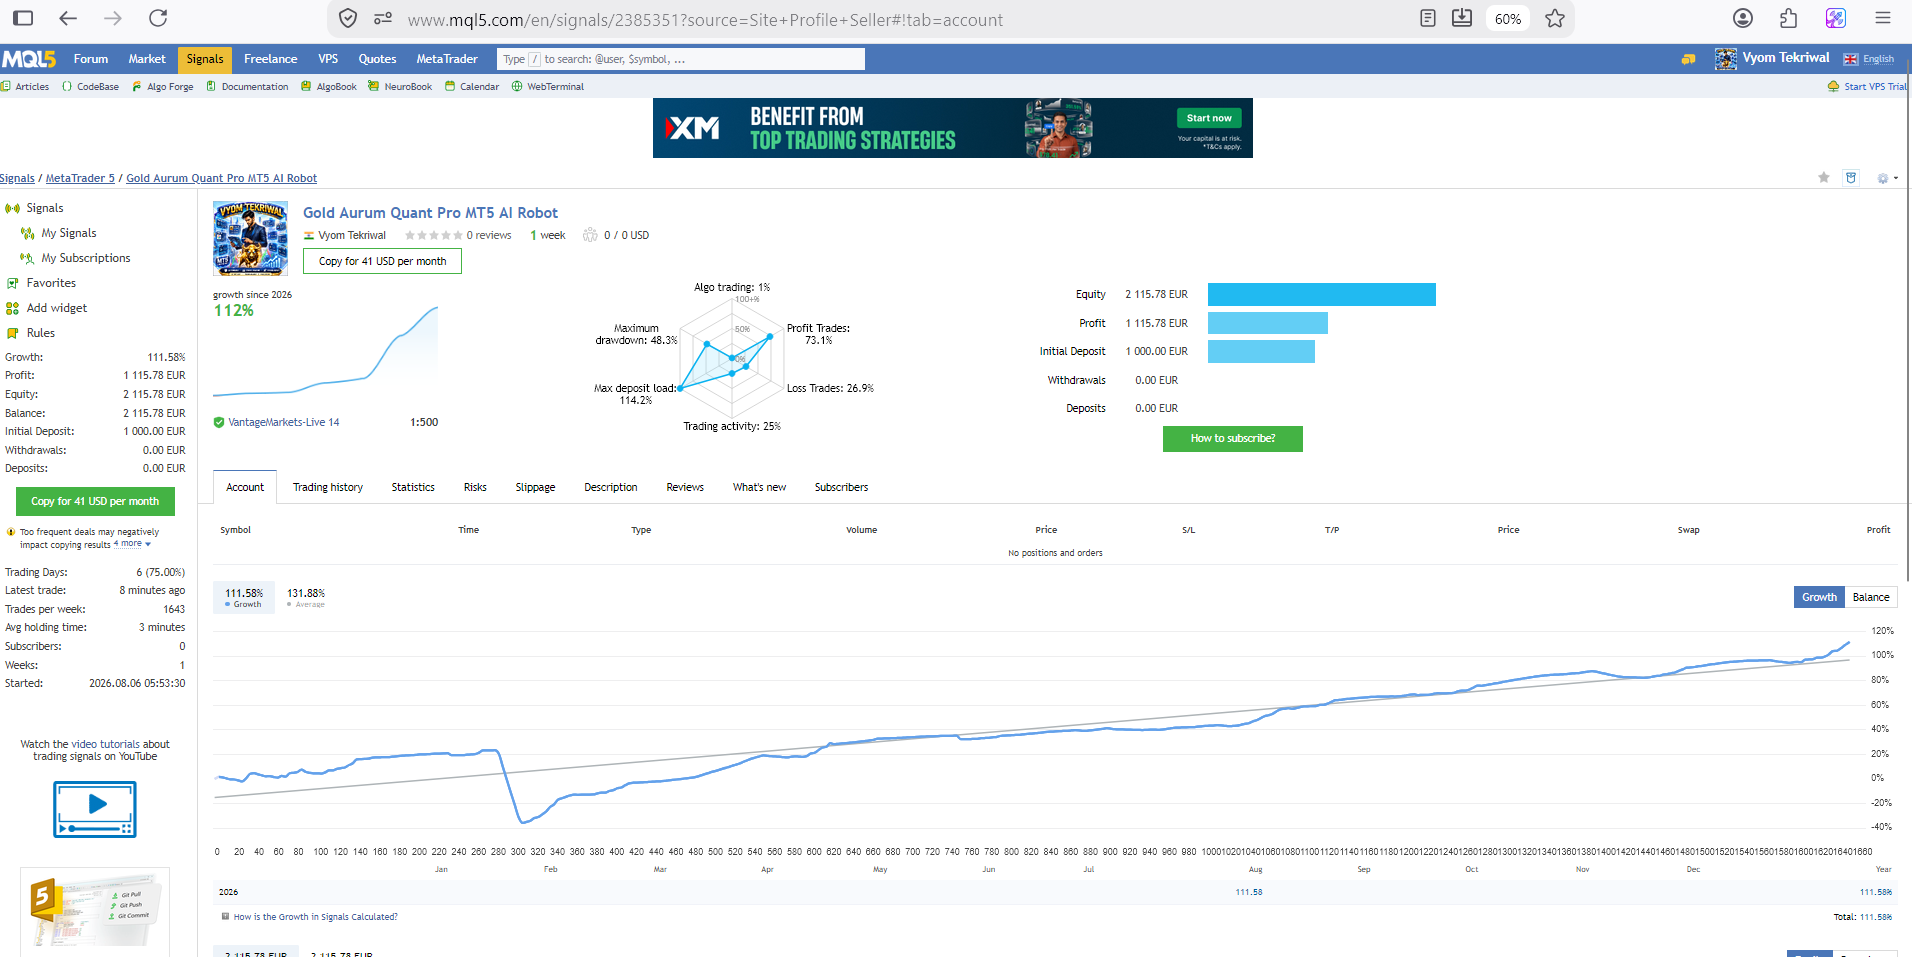Change language with the English selector
1912x957 pixels.
click(1869, 59)
